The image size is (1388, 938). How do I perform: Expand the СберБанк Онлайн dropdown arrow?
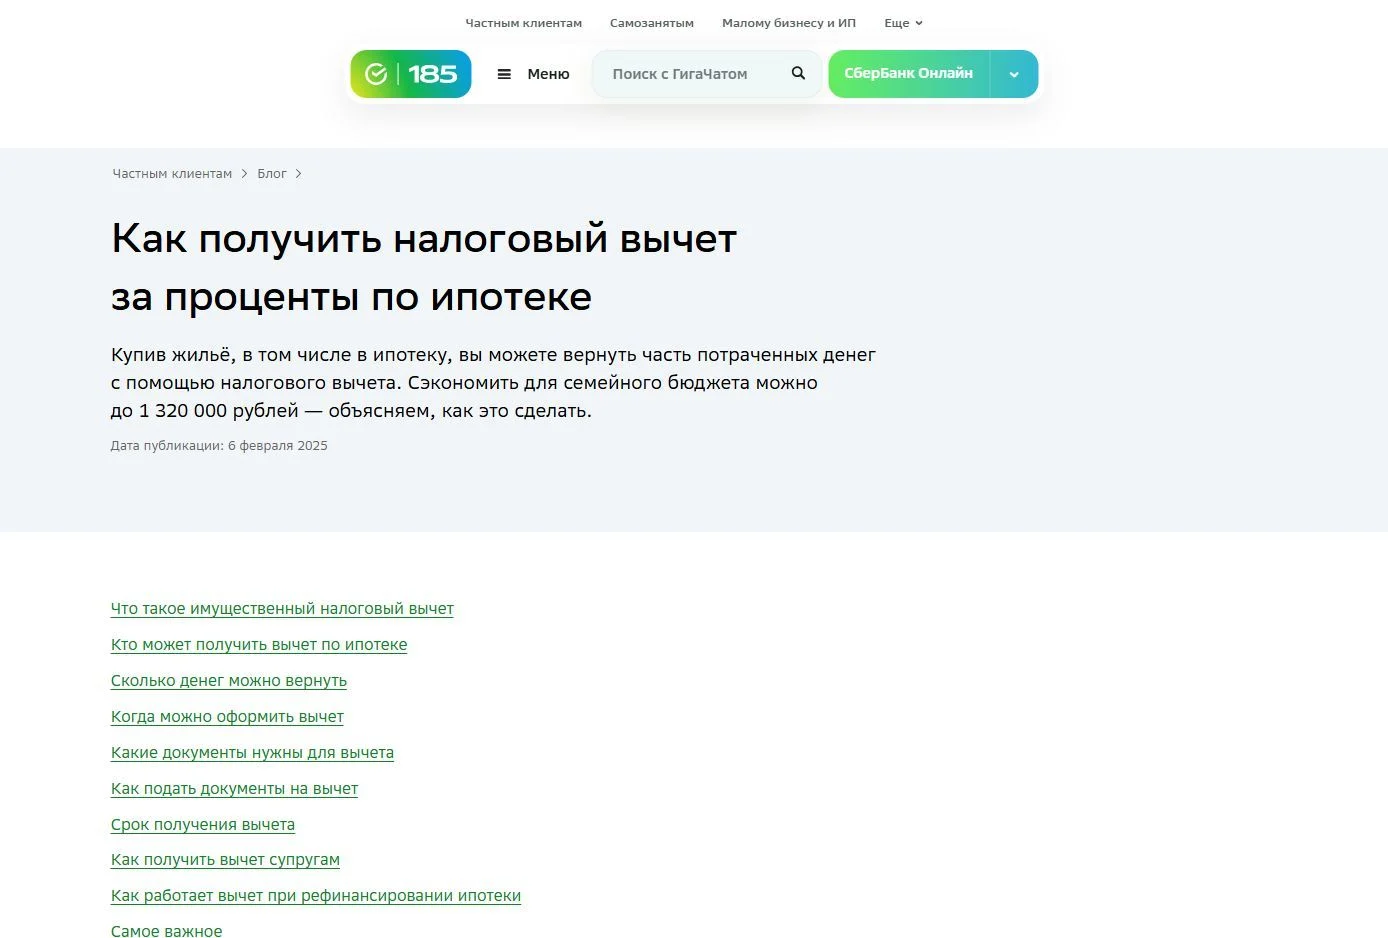[x=1014, y=74]
